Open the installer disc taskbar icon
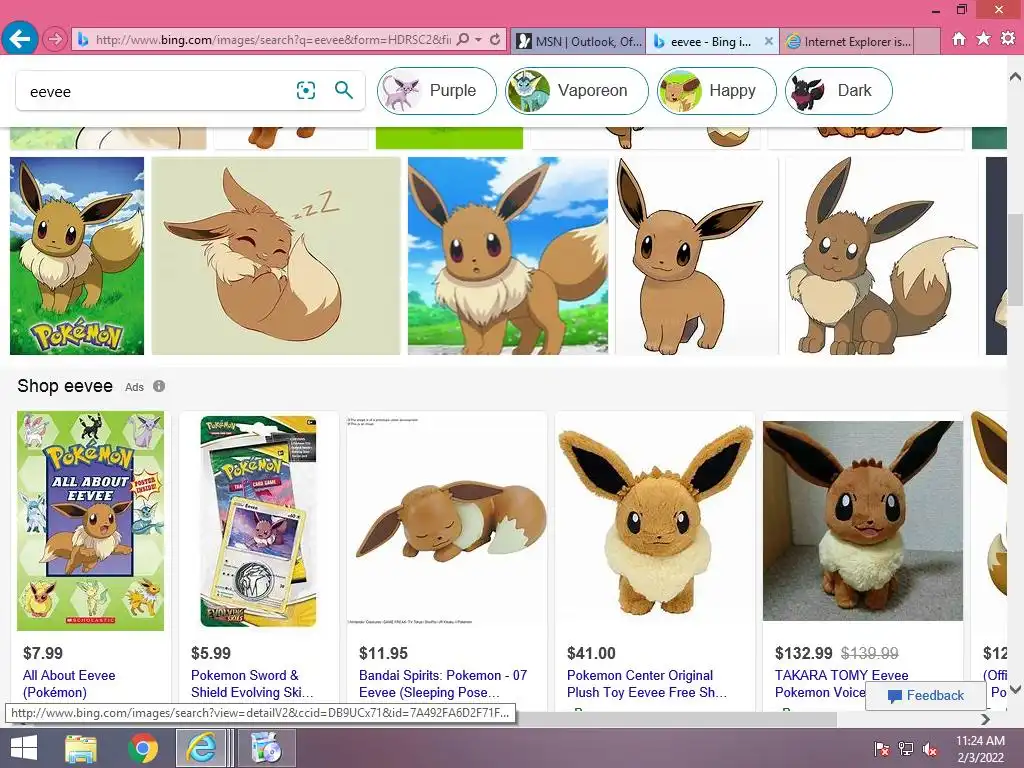 [266, 748]
